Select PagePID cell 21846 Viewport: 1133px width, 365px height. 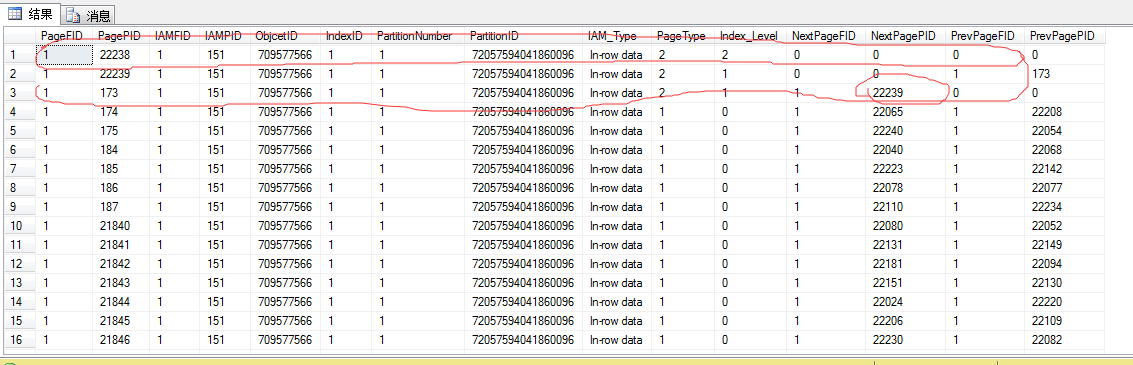(x=121, y=340)
